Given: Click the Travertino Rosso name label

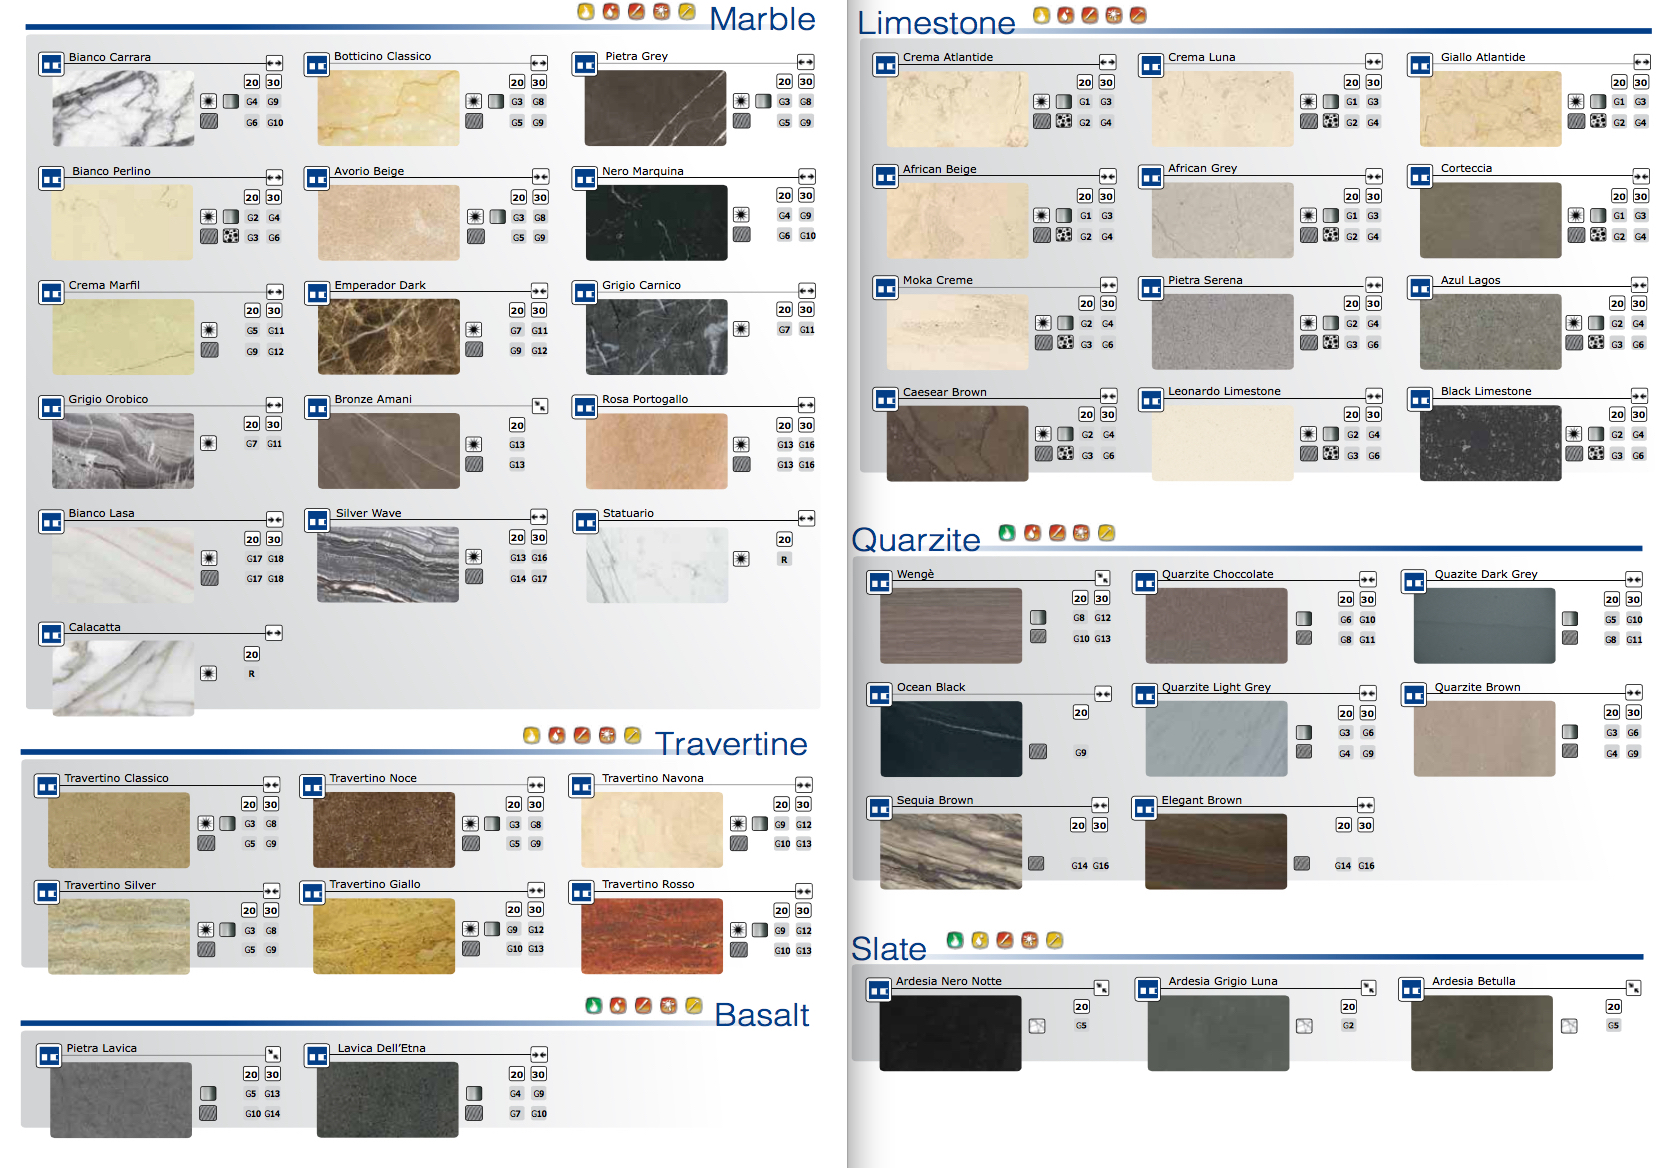Looking at the screenshot, I should pyautogui.click(x=647, y=884).
